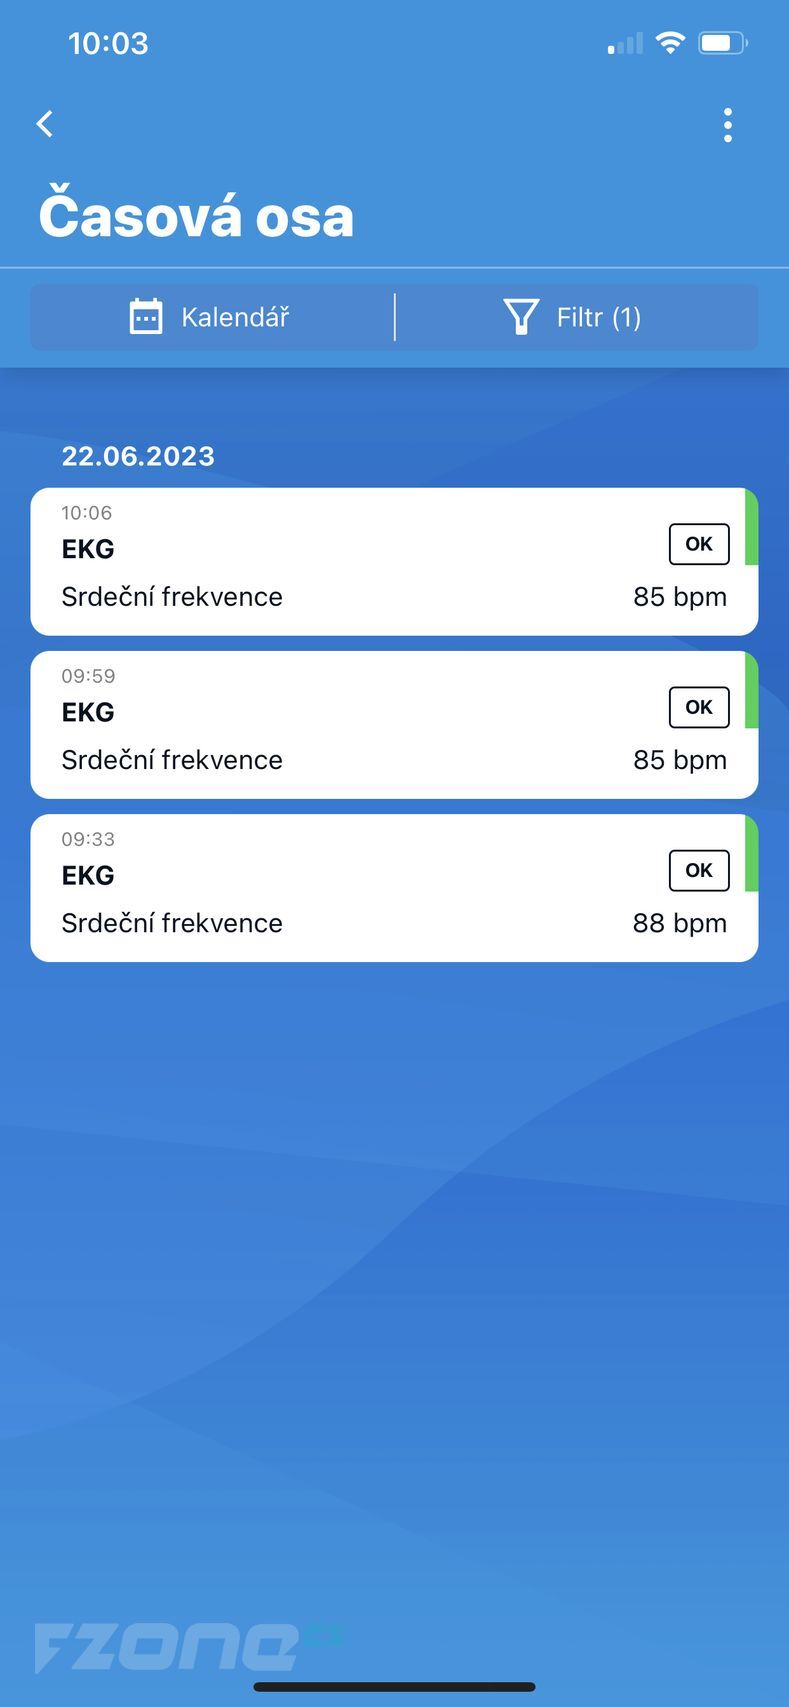Tap the Wi-Fi status icon
789x1707 pixels.
pyautogui.click(x=670, y=42)
